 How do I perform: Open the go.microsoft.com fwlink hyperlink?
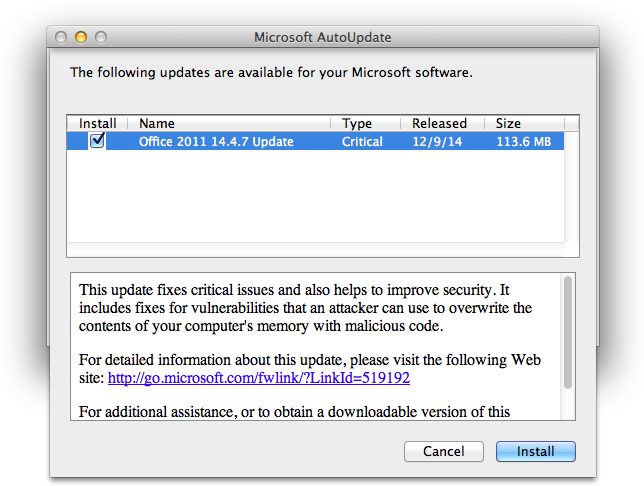259,379
